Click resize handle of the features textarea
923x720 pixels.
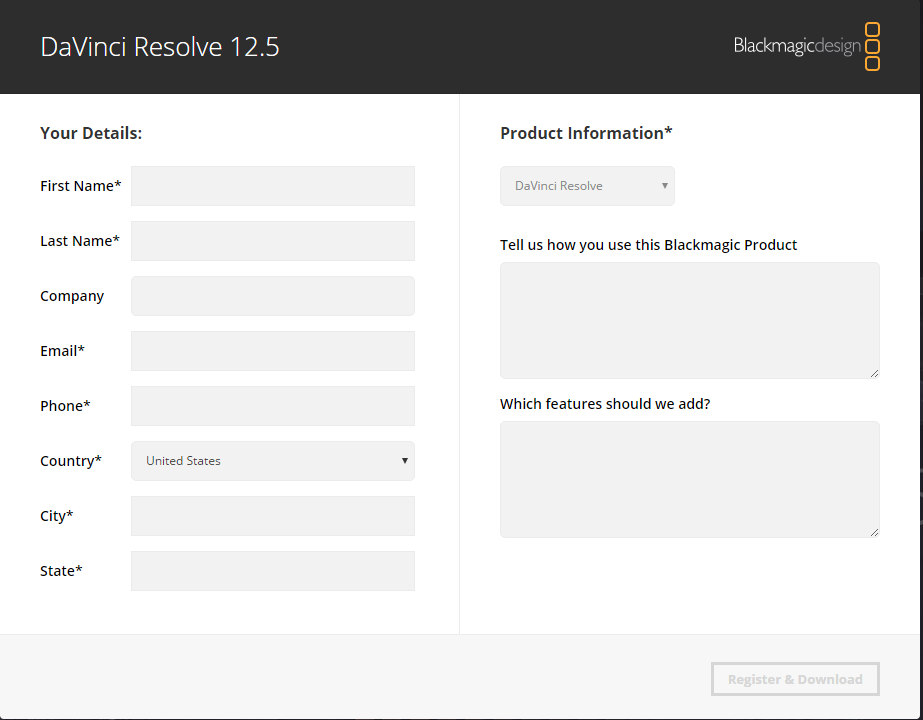(874, 532)
